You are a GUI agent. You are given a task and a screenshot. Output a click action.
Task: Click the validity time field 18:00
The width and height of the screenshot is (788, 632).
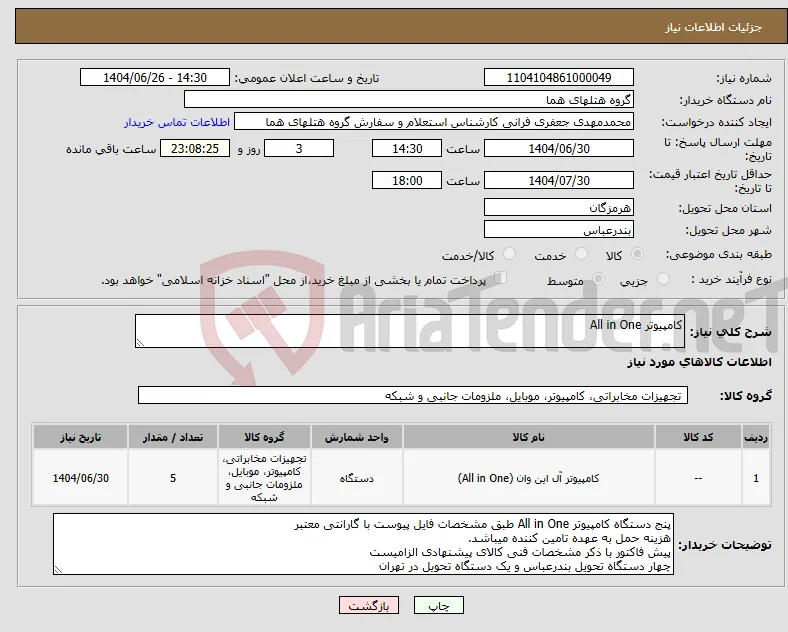407,180
